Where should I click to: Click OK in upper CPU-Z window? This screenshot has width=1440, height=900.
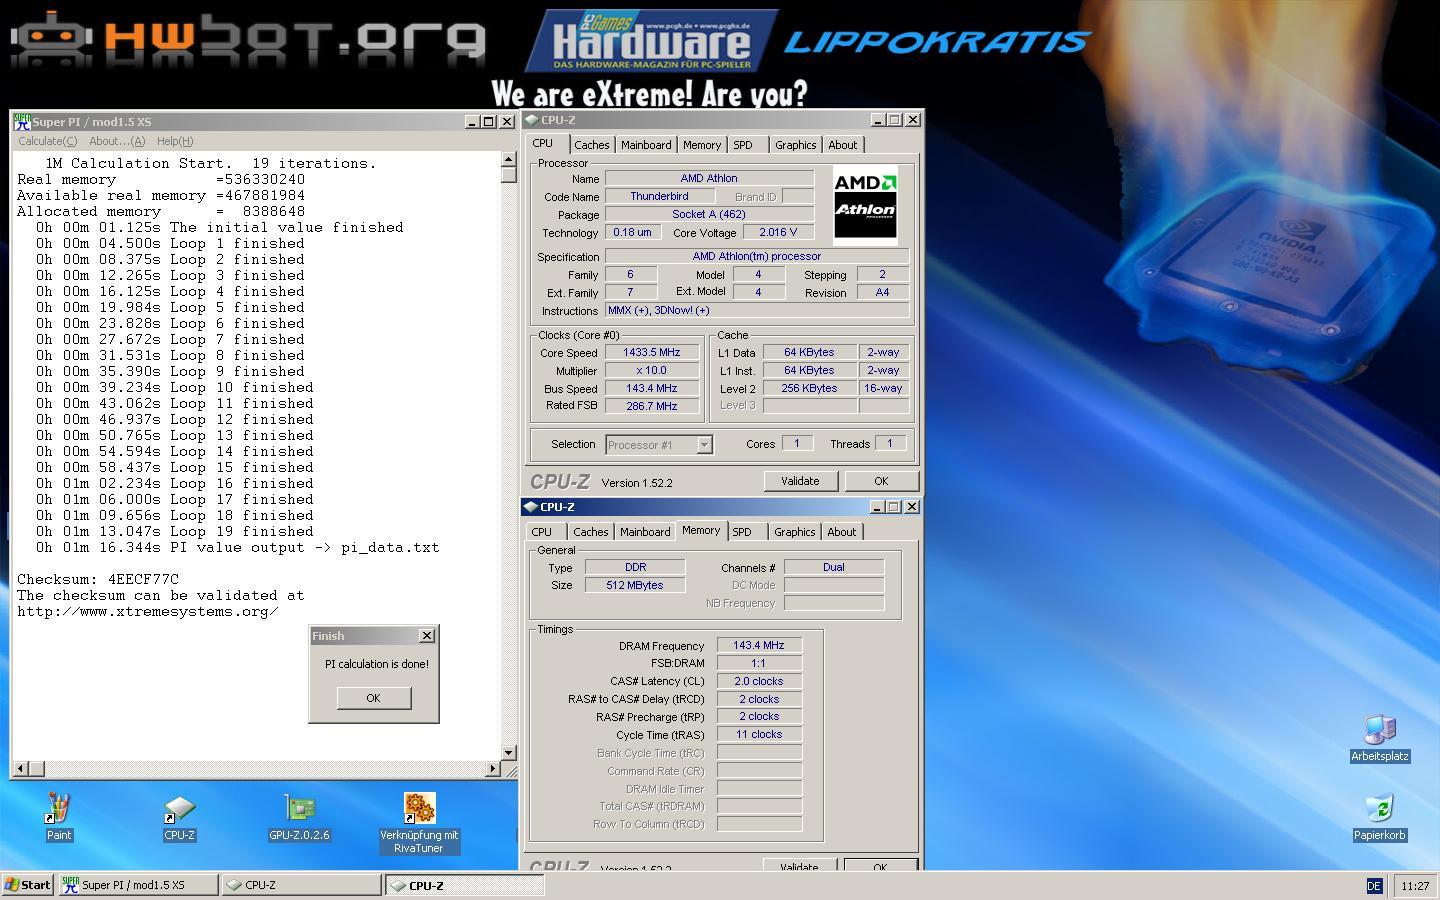(x=881, y=481)
